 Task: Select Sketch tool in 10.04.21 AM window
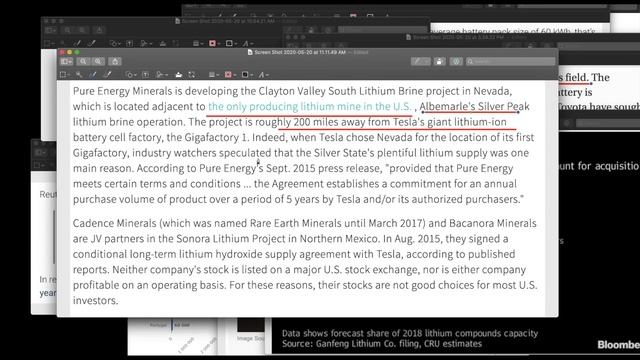click(77, 43)
